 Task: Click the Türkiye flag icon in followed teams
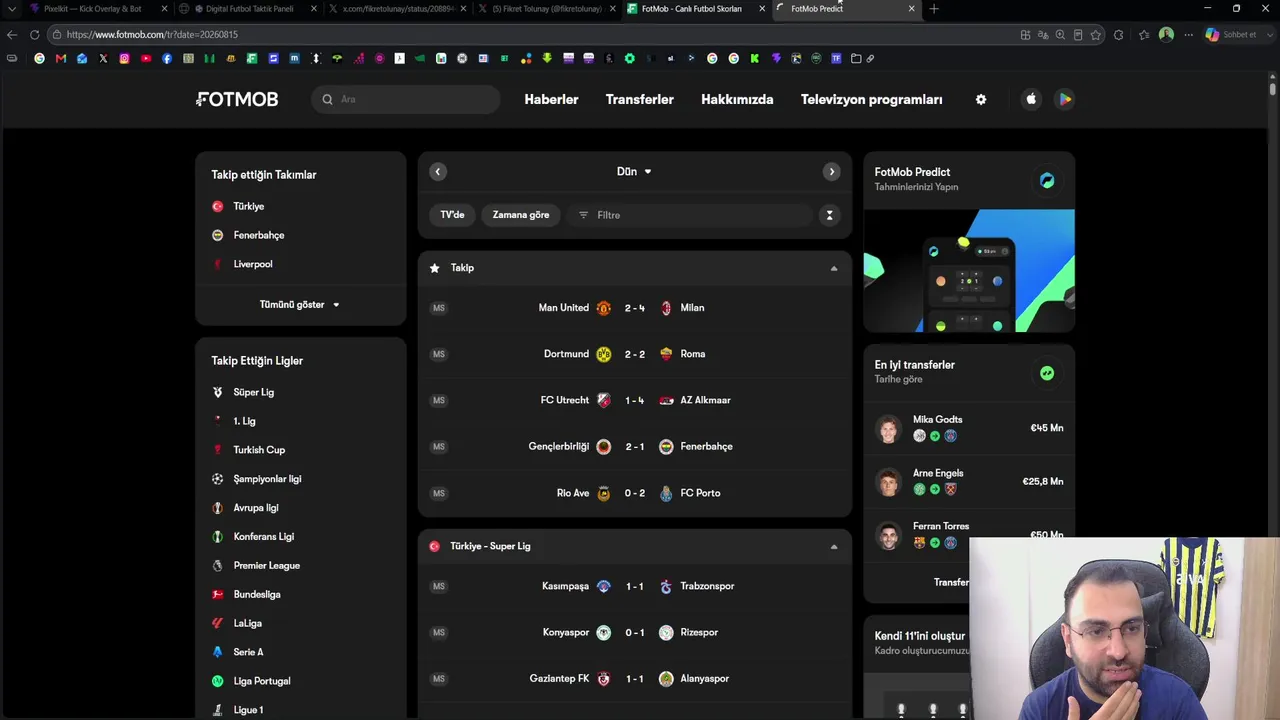(x=218, y=206)
